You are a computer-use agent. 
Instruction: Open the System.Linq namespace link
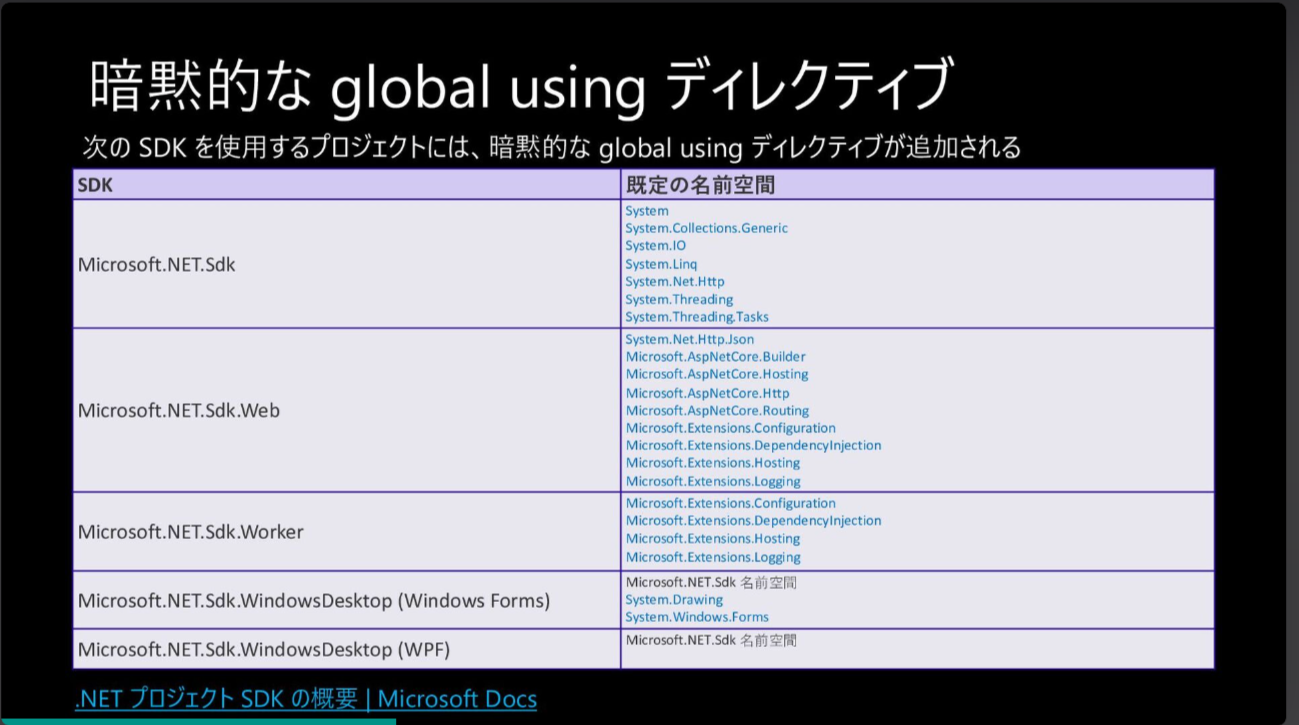point(661,264)
